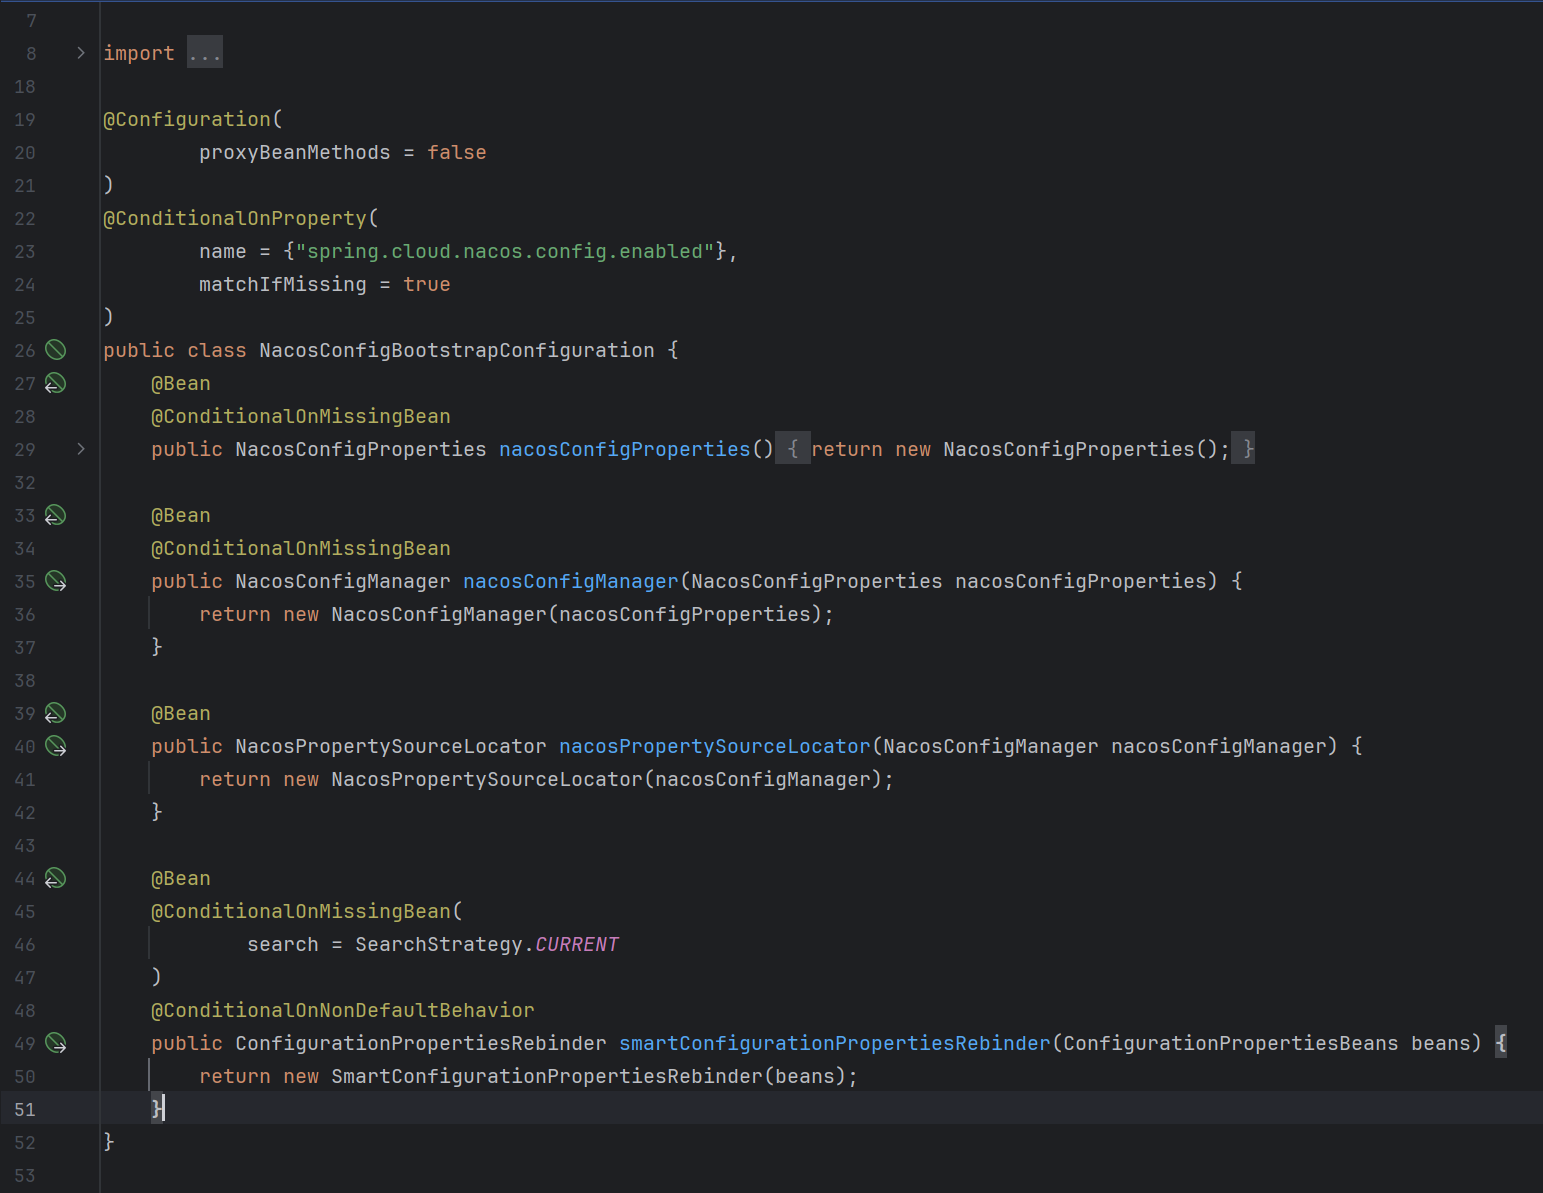
Task: Click the @ConditionalOnNonDefaultBehavior annotation
Action: pyautogui.click(x=342, y=1010)
